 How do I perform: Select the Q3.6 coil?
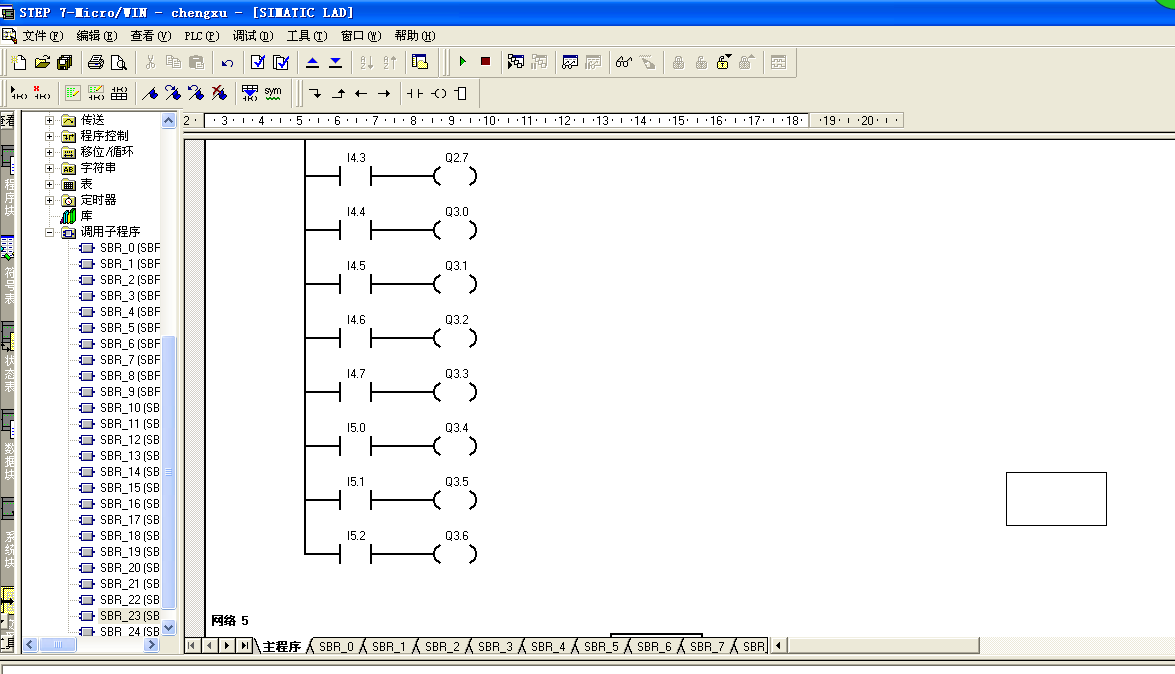[x=456, y=555]
